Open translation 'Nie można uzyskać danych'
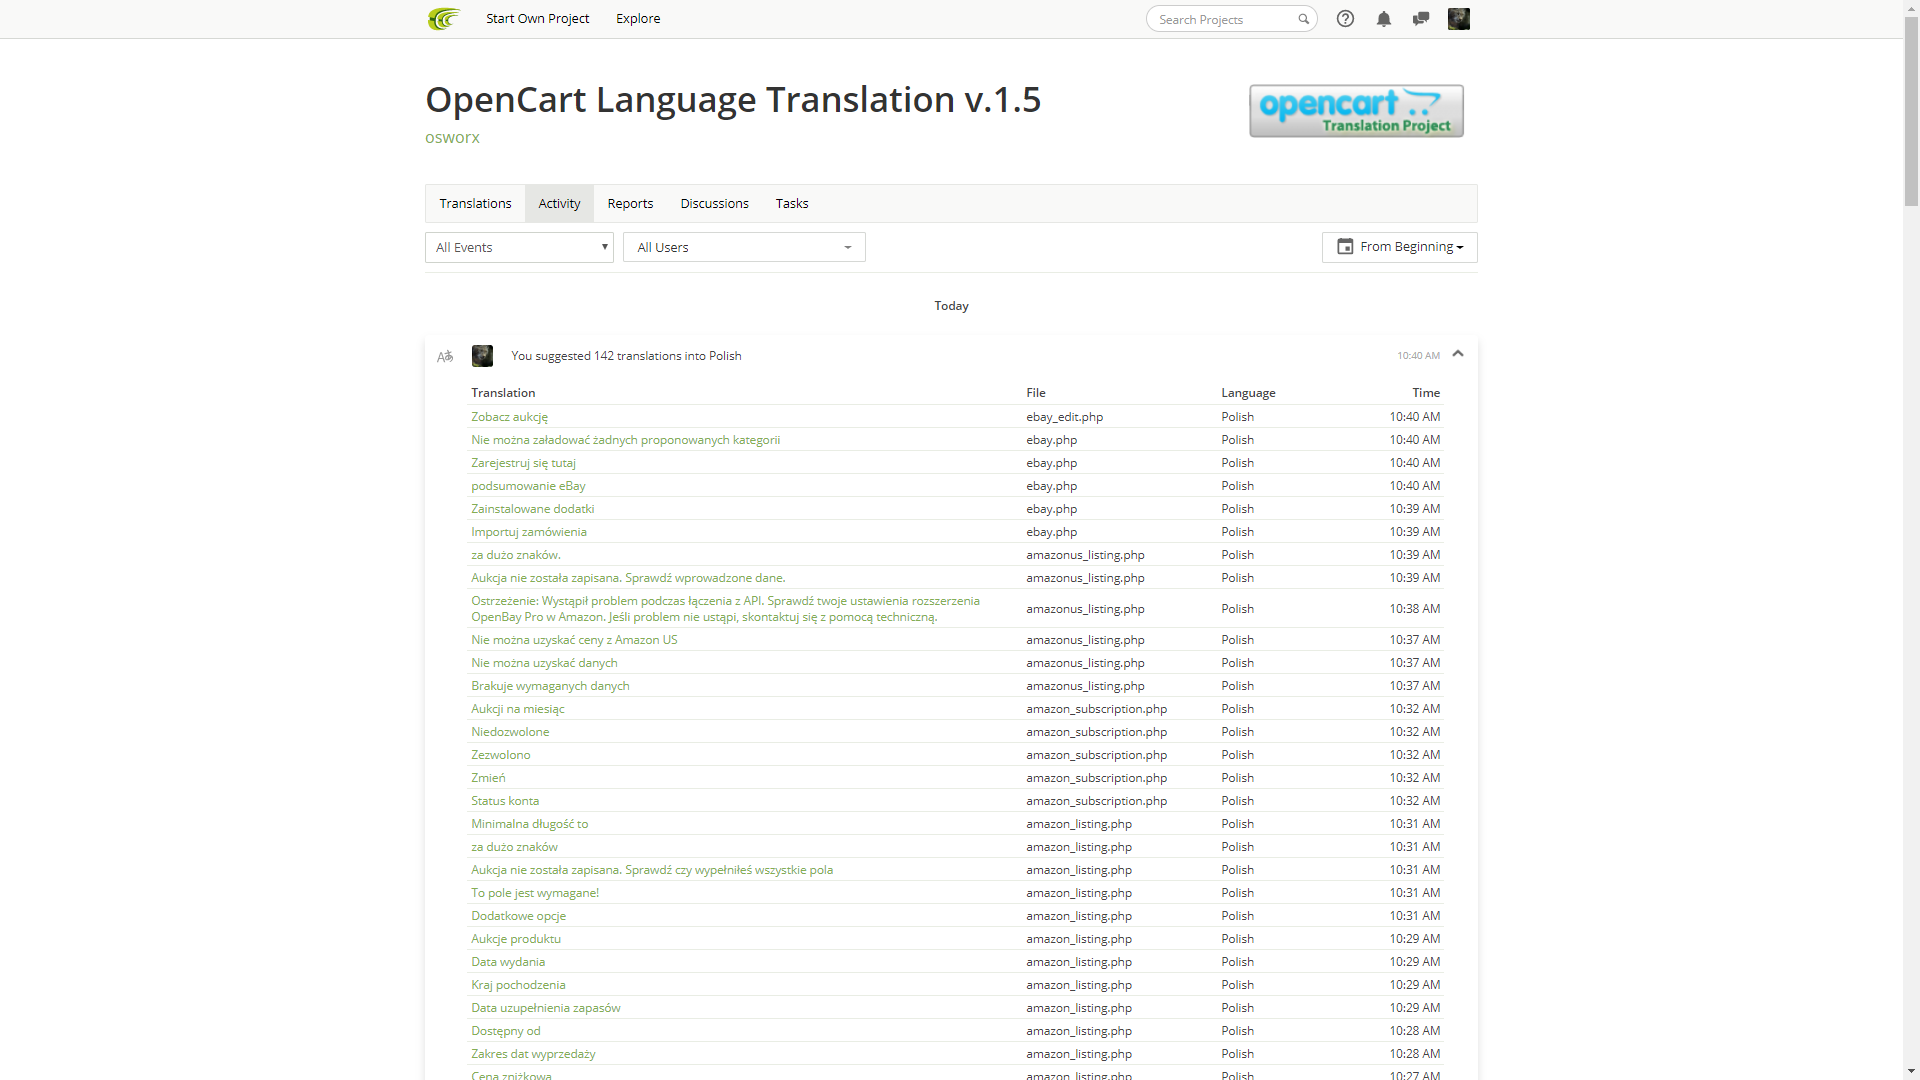The width and height of the screenshot is (1920, 1080). click(x=544, y=663)
